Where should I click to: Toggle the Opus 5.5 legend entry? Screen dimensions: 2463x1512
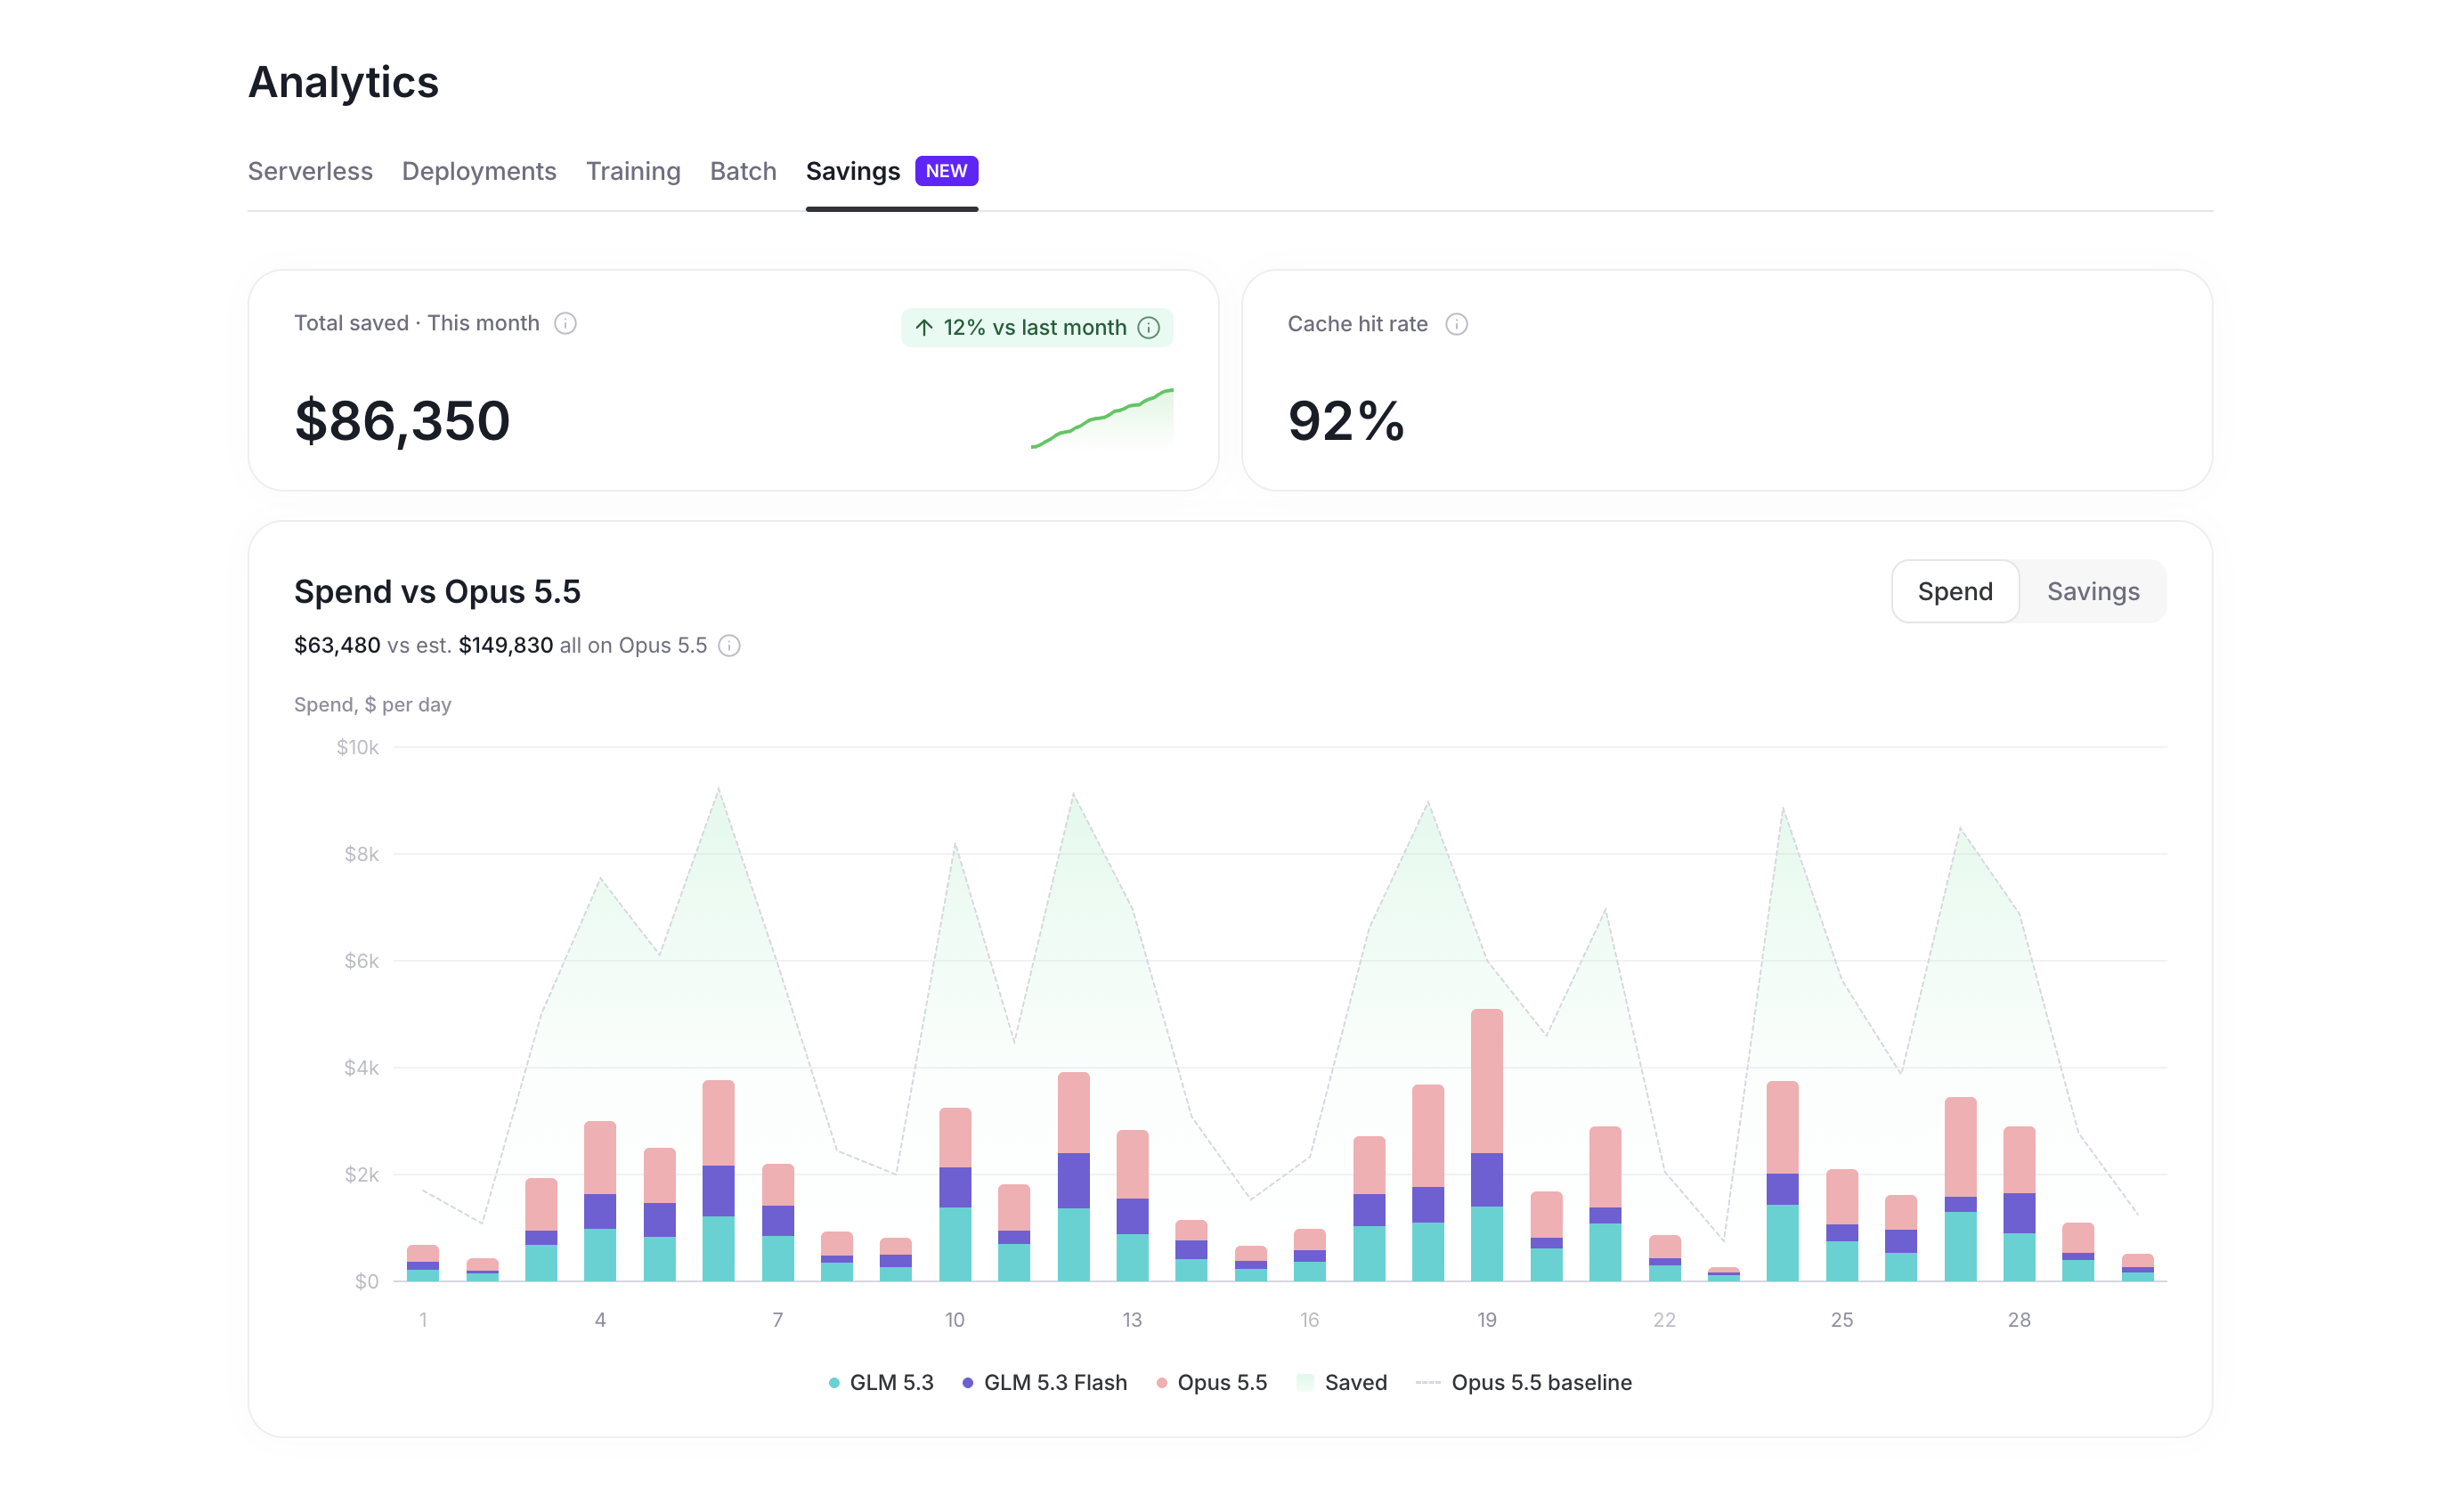(1211, 1382)
